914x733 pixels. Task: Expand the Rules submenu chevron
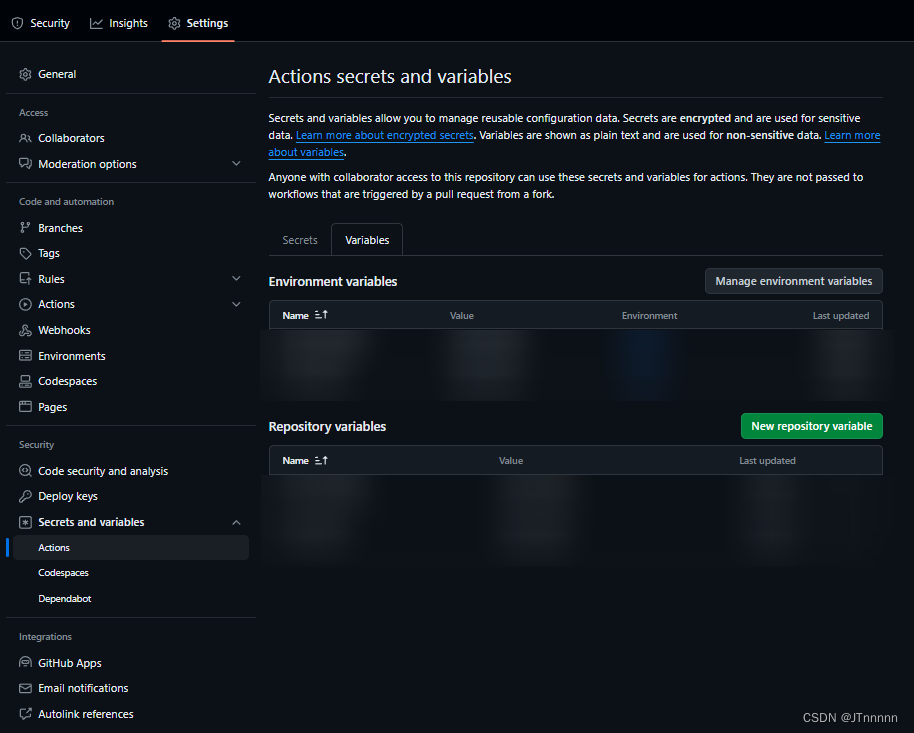236,279
